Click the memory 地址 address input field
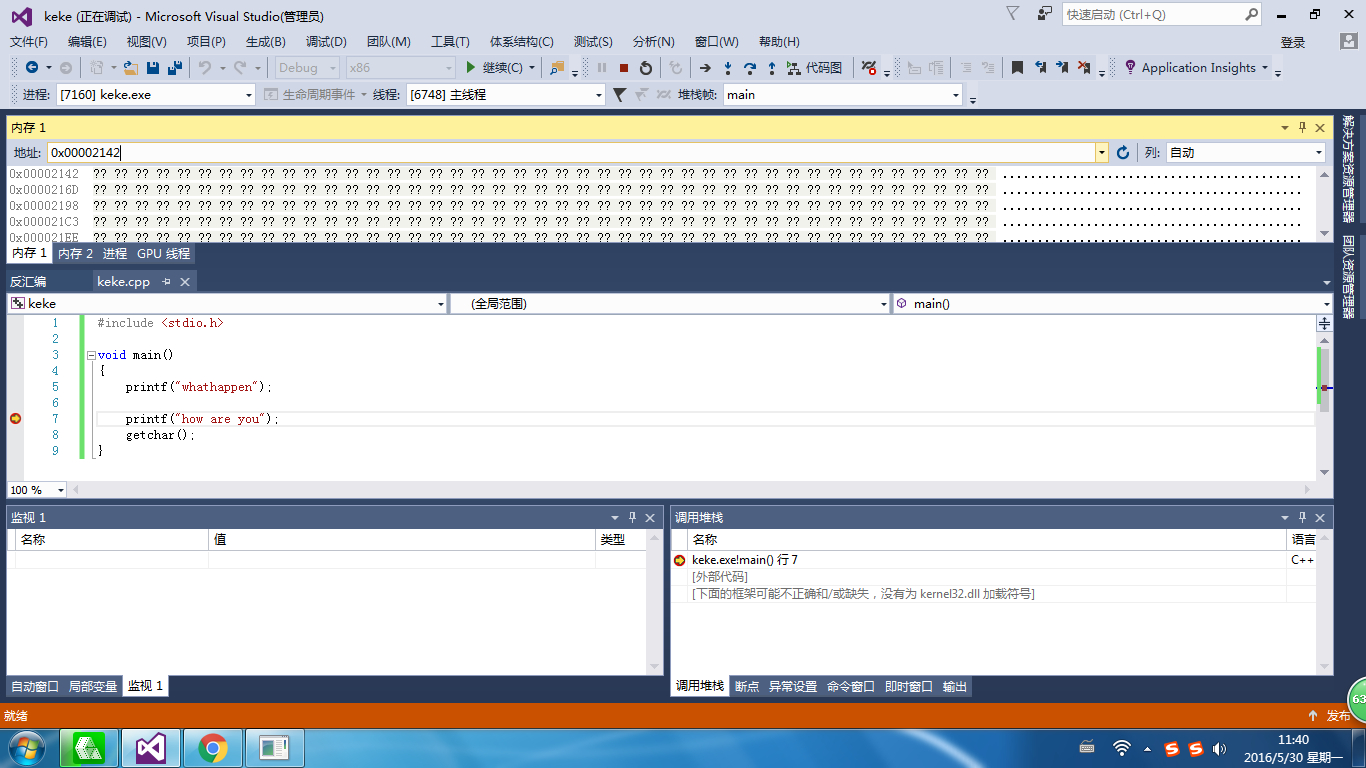Screen dimensions: 1366x768 (x=572, y=153)
